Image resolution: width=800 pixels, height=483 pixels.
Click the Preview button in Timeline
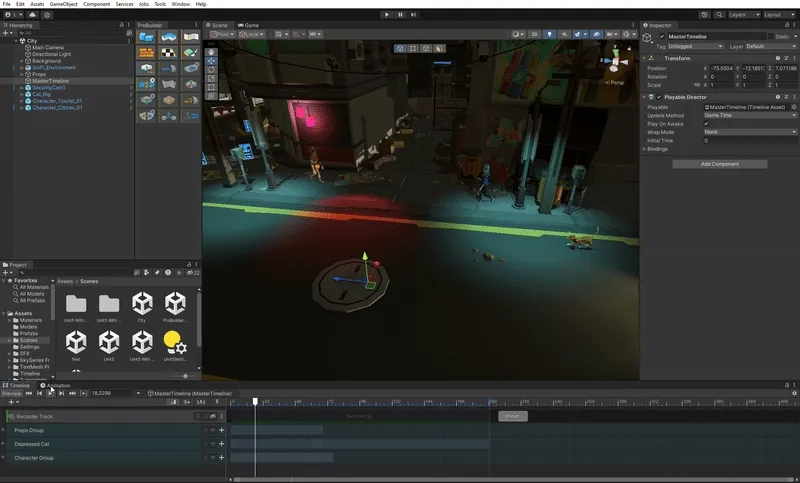pos(11,393)
